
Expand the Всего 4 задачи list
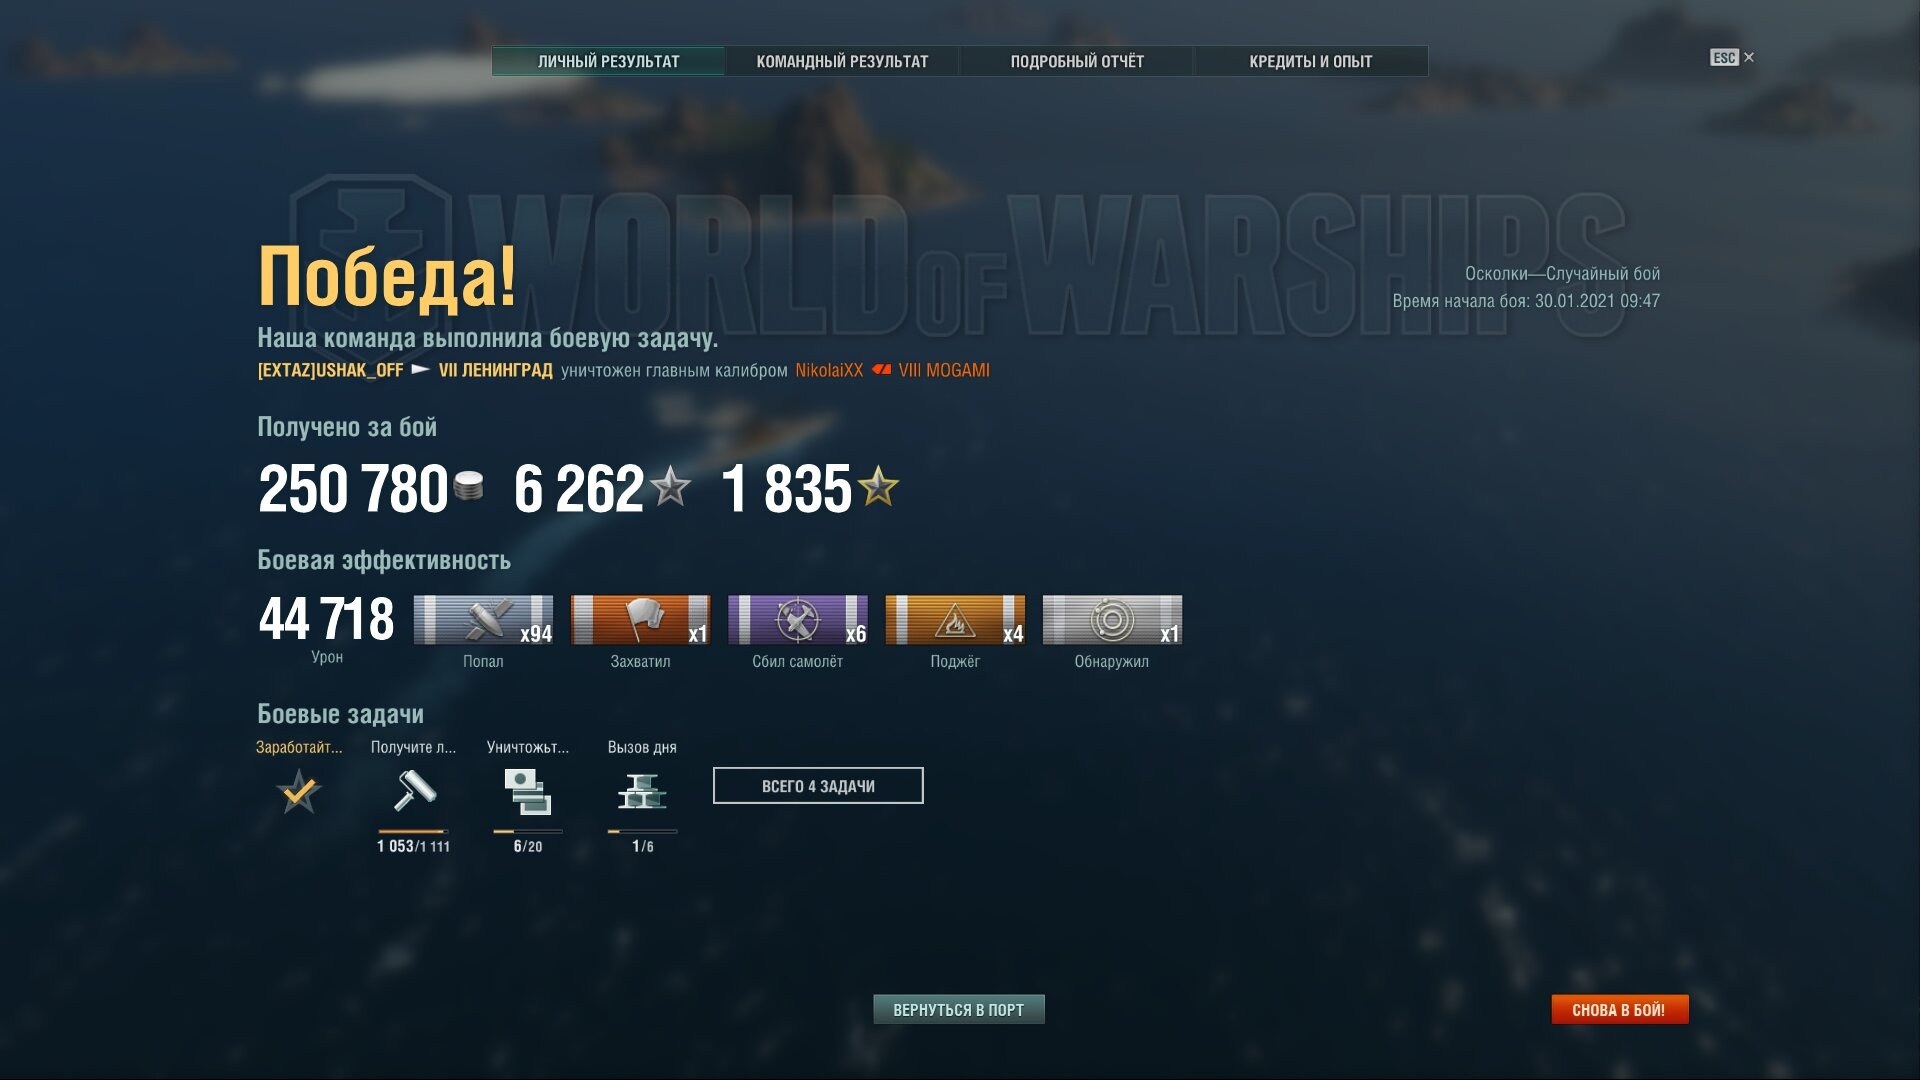[818, 786]
